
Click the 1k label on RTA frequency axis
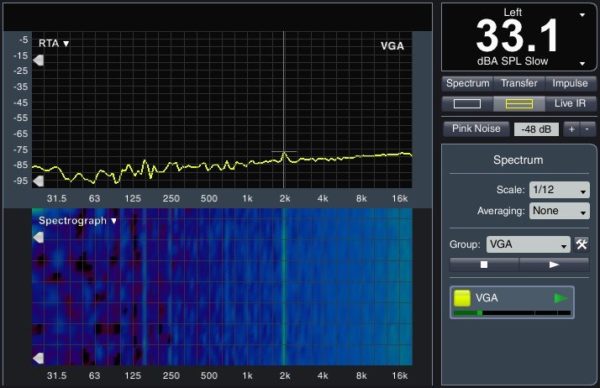coord(247,199)
